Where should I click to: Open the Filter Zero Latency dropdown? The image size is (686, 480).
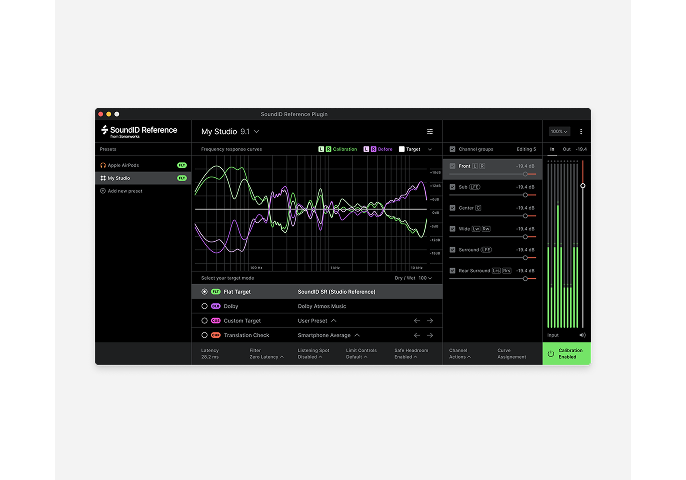tap(266, 354)
